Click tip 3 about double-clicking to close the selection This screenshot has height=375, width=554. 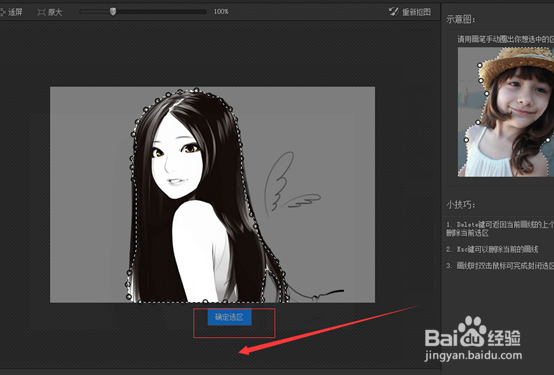(500, 265)
